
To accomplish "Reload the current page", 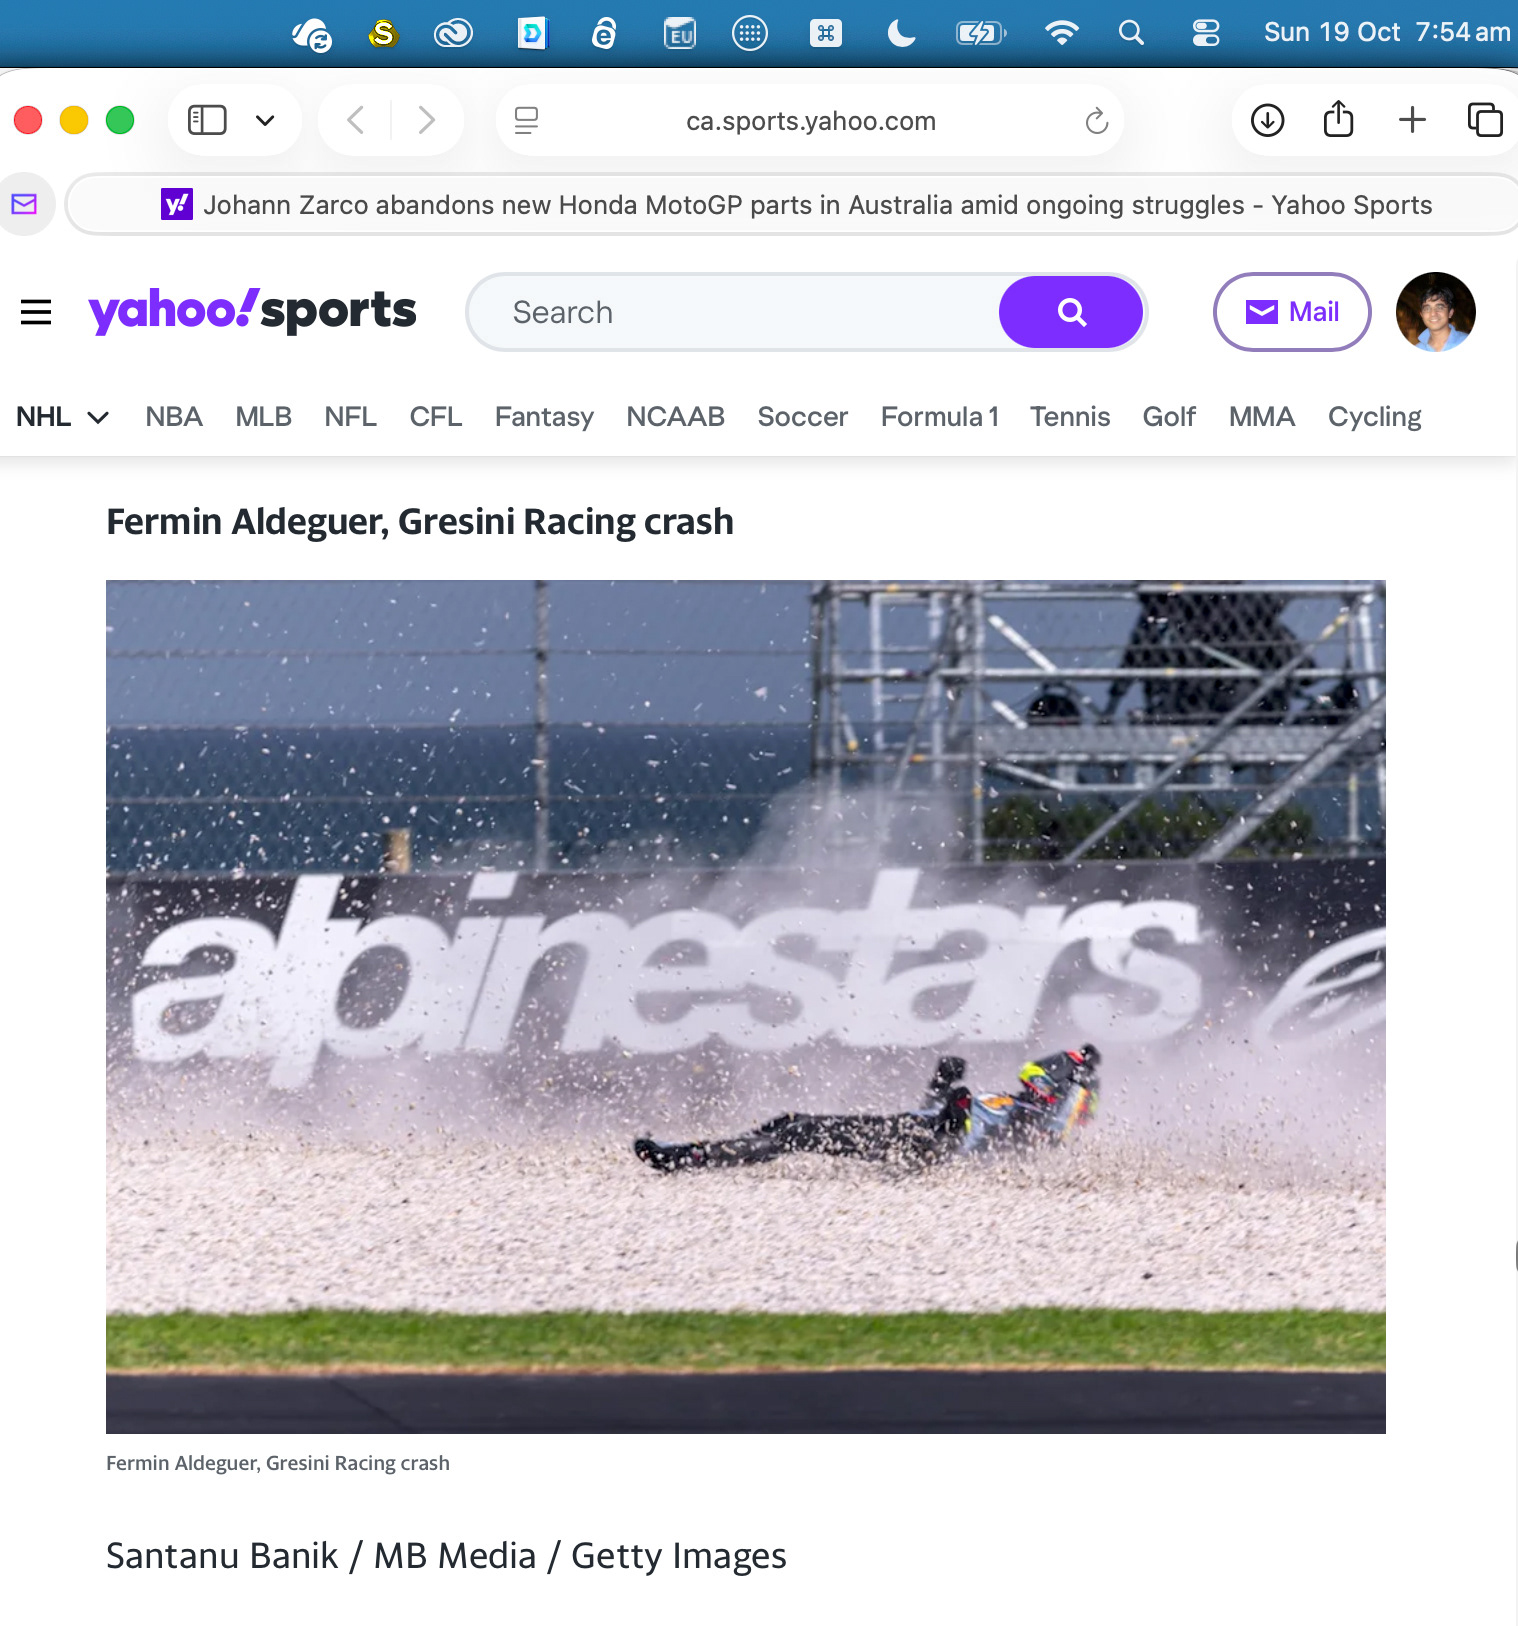I will pos(1097,121).
